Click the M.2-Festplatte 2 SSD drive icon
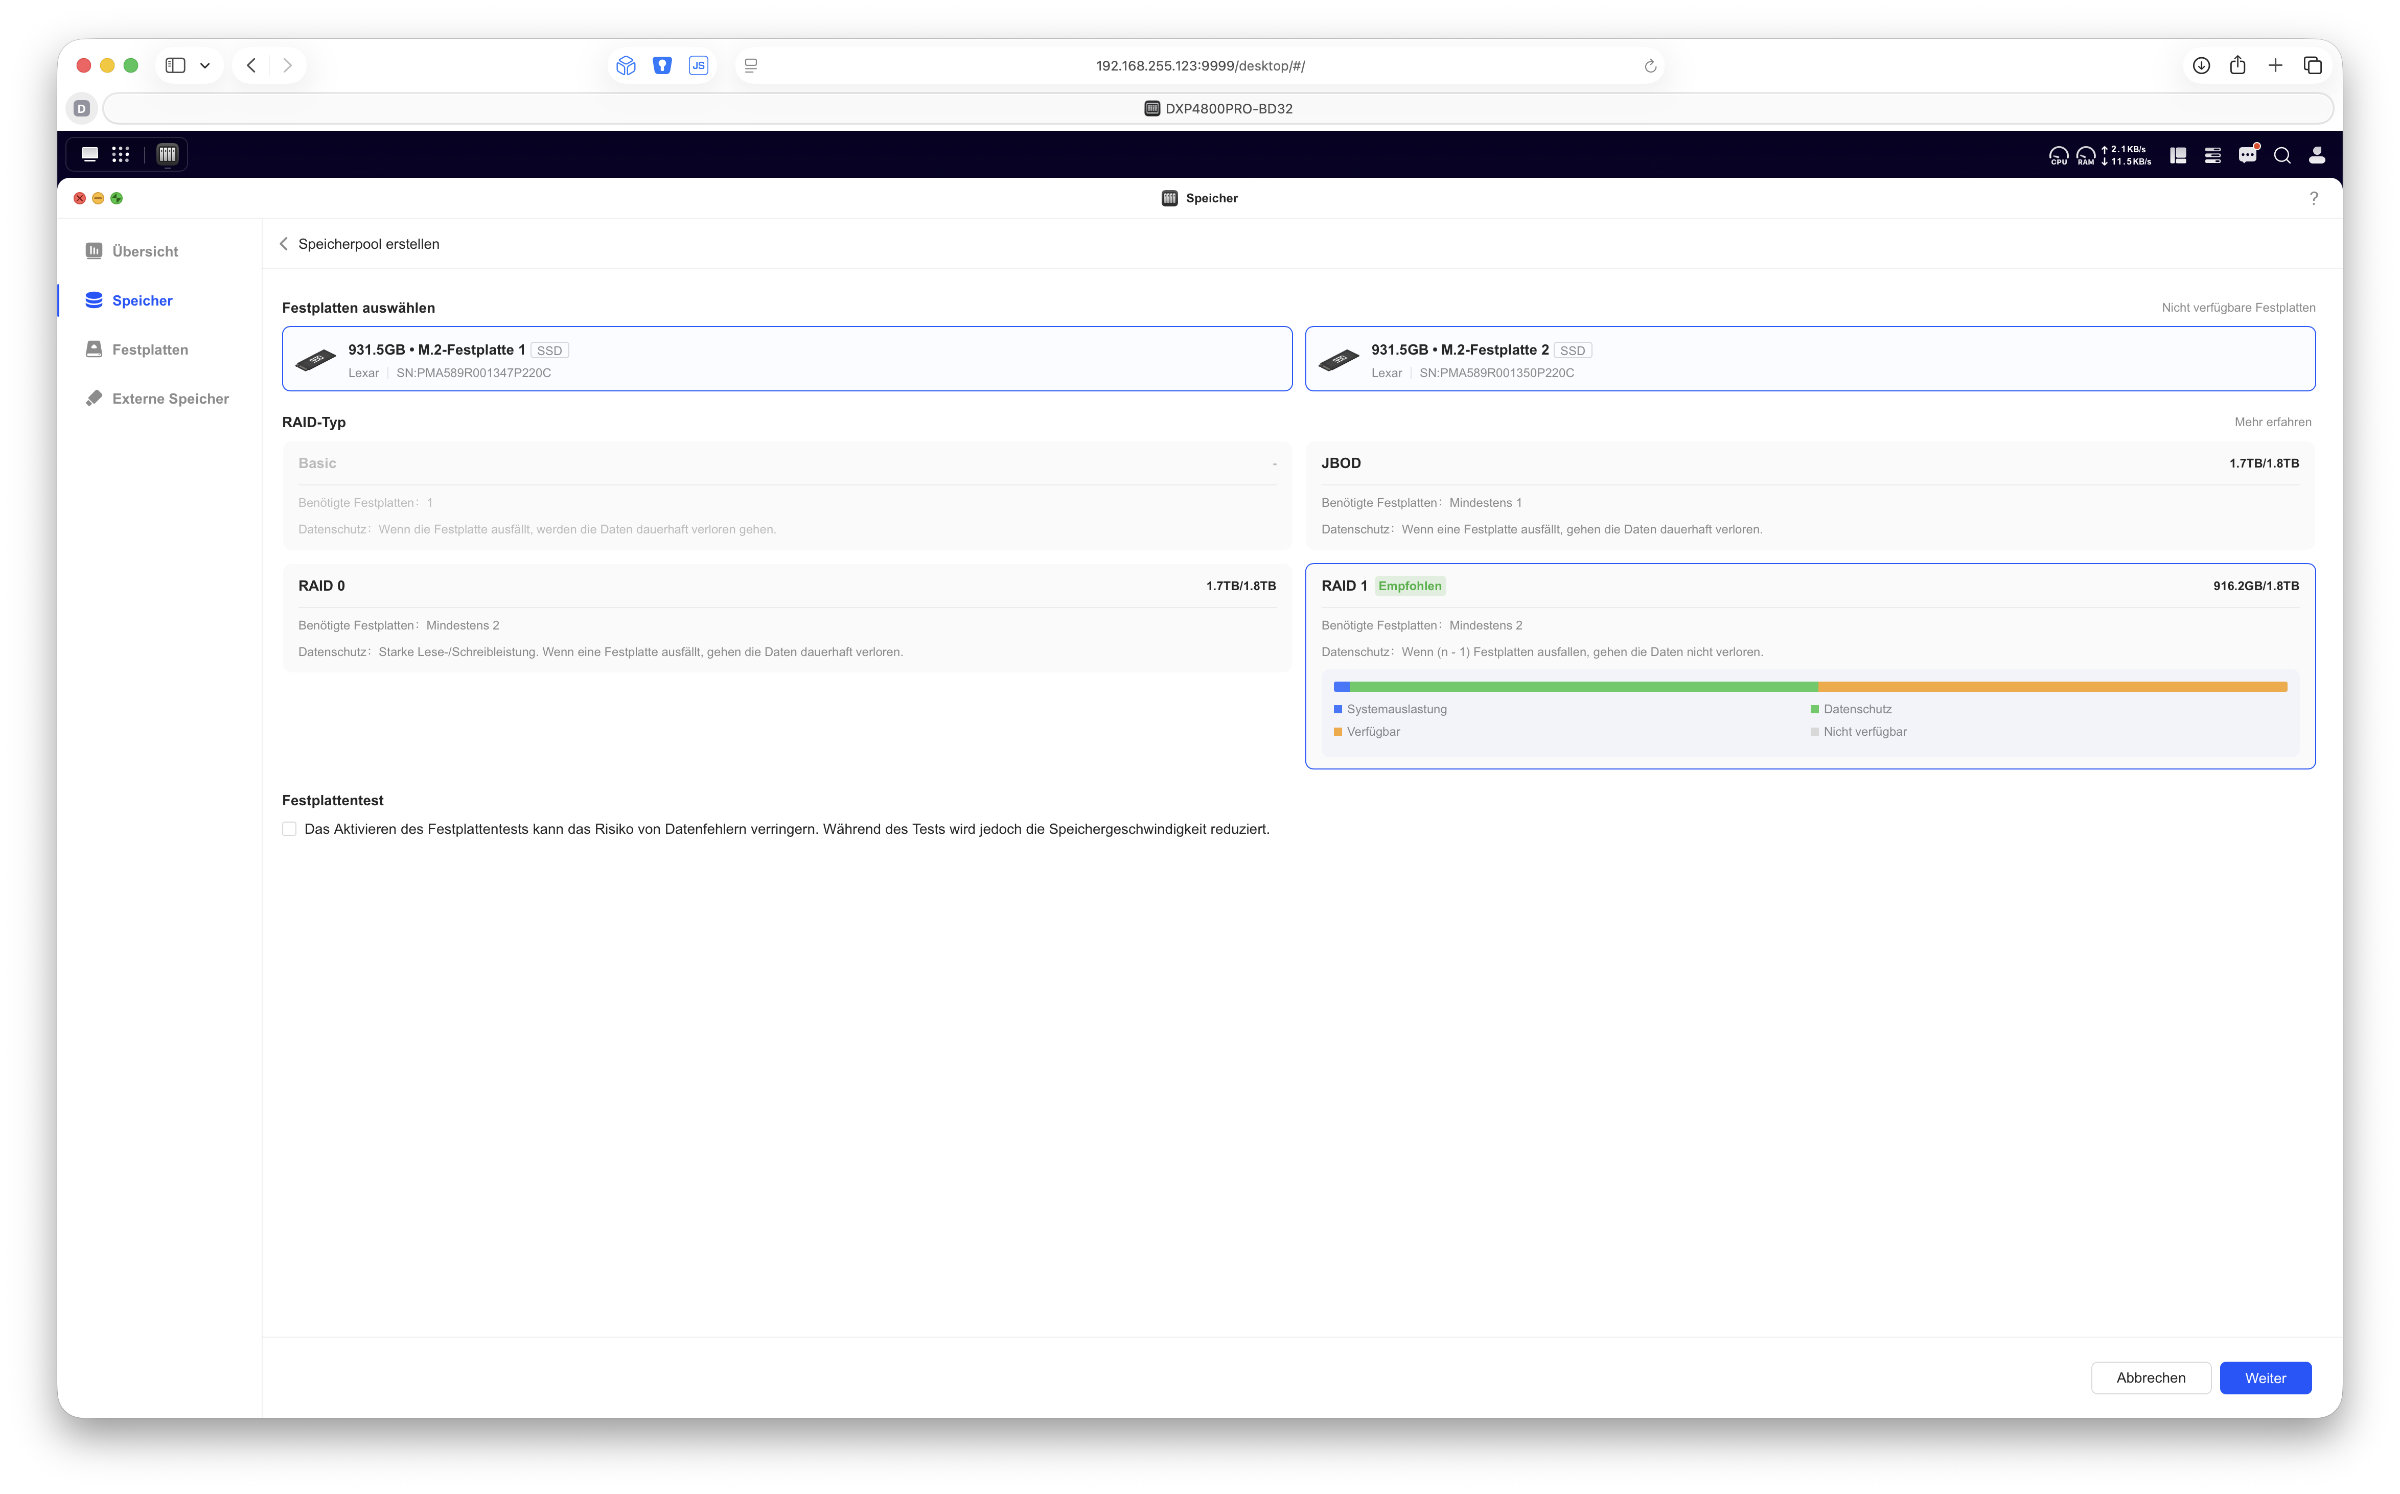Screen dimensions: 2400x1494 tap(1339, 359)
